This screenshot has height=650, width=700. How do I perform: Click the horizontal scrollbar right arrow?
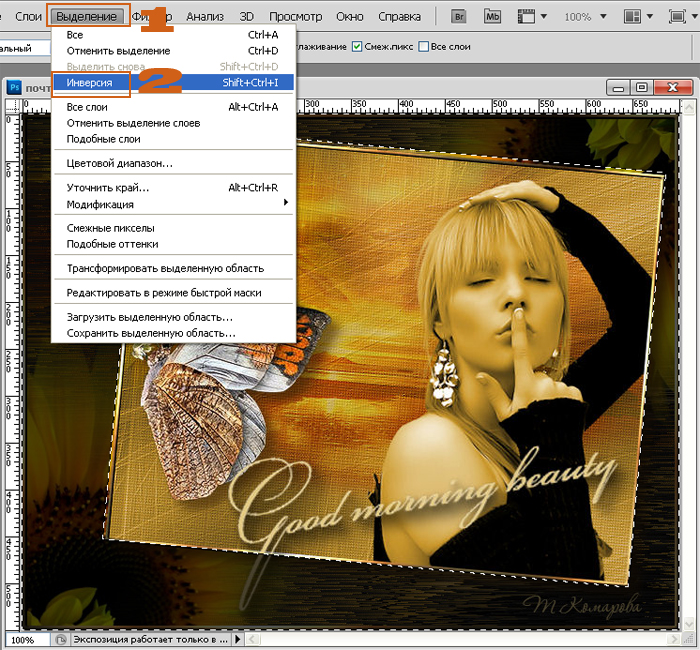[674, 639]
